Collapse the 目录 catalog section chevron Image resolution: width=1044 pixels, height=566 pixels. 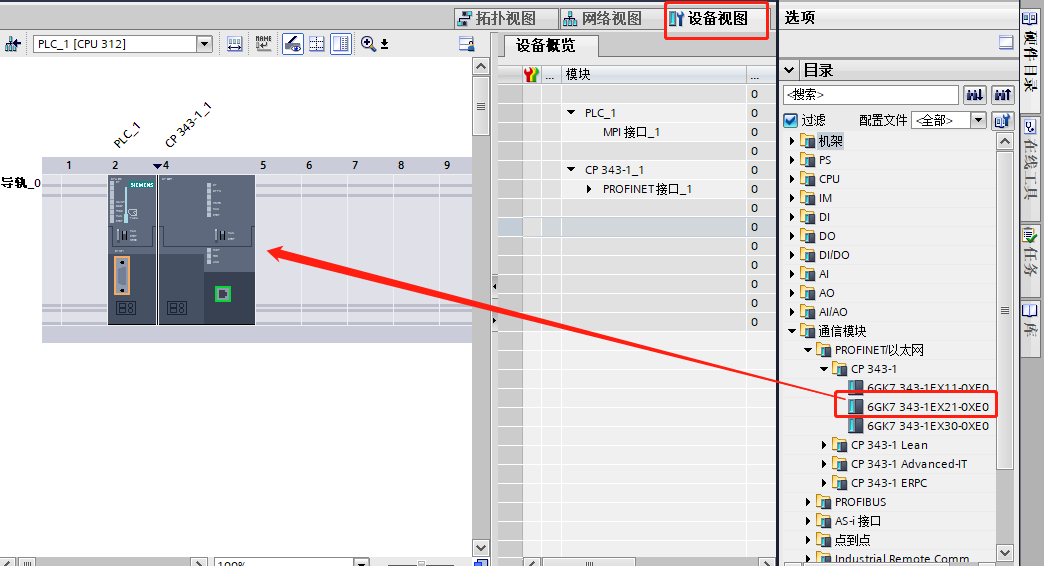tap(789, 70)
